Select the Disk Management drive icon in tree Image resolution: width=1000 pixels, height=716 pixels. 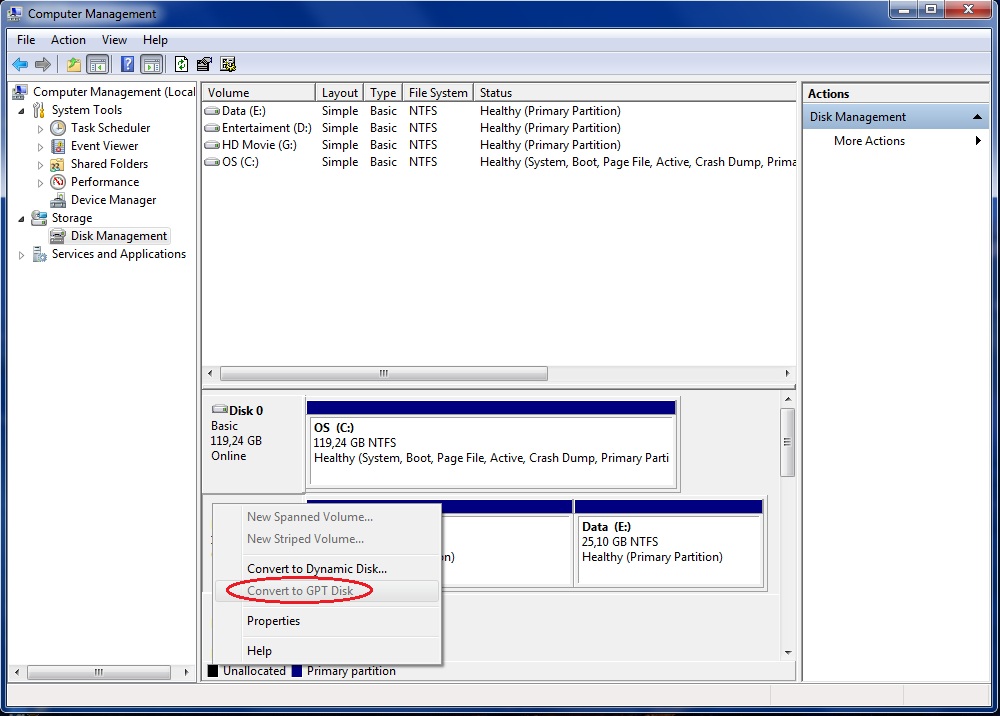(x=58, y=236)
